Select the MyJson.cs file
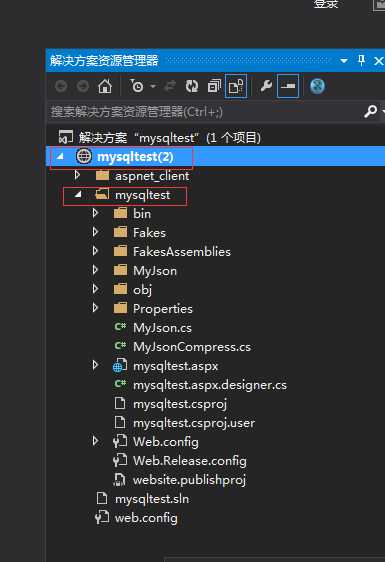This screenshot has width=385, height=562. pos(162,328)
